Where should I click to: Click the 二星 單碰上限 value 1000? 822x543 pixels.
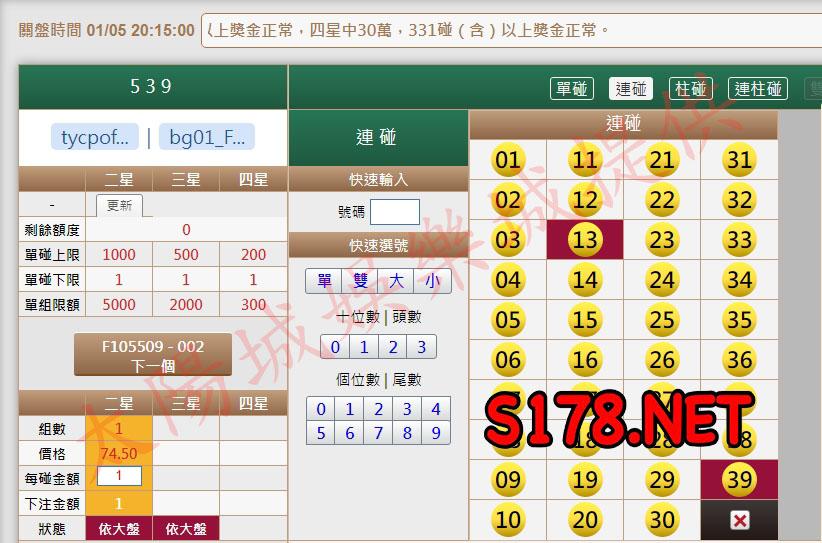[119, 255]
